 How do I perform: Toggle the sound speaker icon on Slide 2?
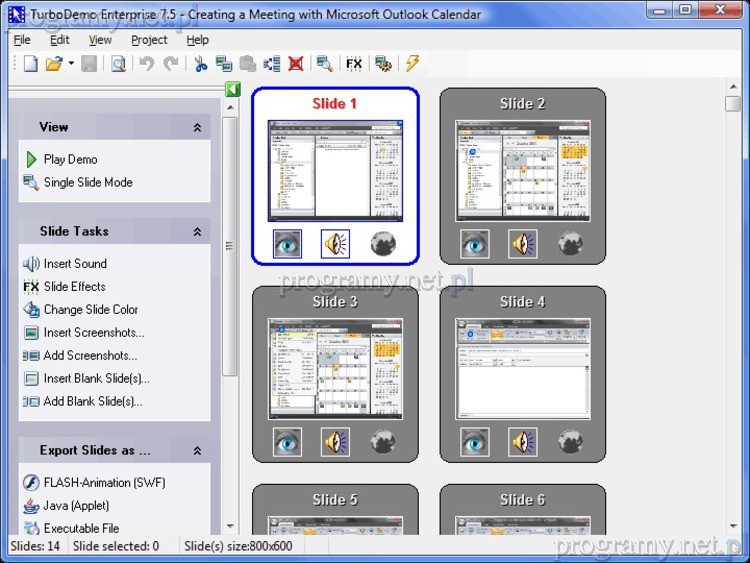point(523,243)
